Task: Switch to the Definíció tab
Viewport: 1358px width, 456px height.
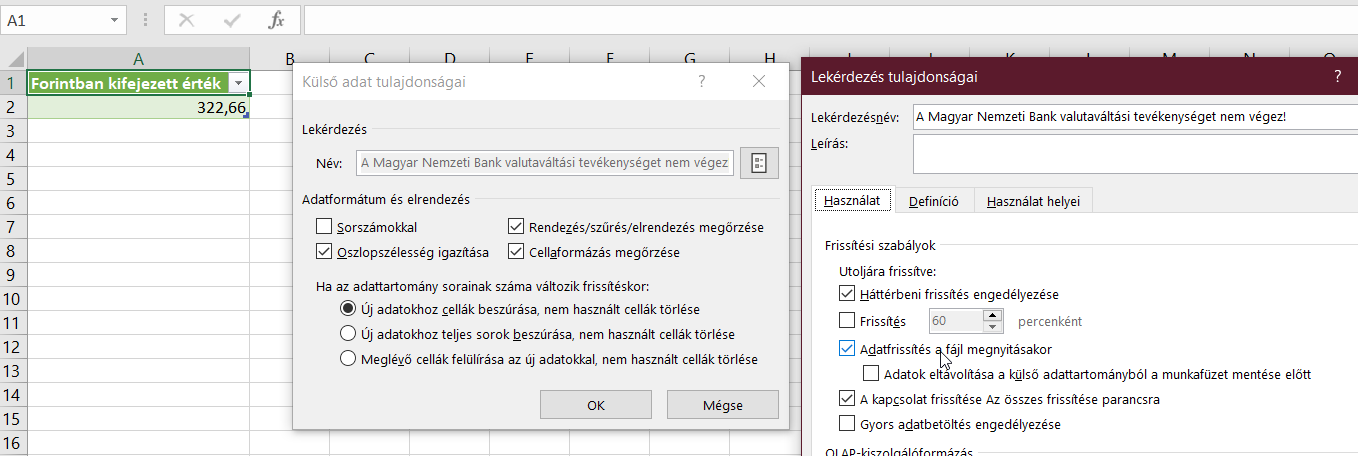Action: (x=934, y=201)
